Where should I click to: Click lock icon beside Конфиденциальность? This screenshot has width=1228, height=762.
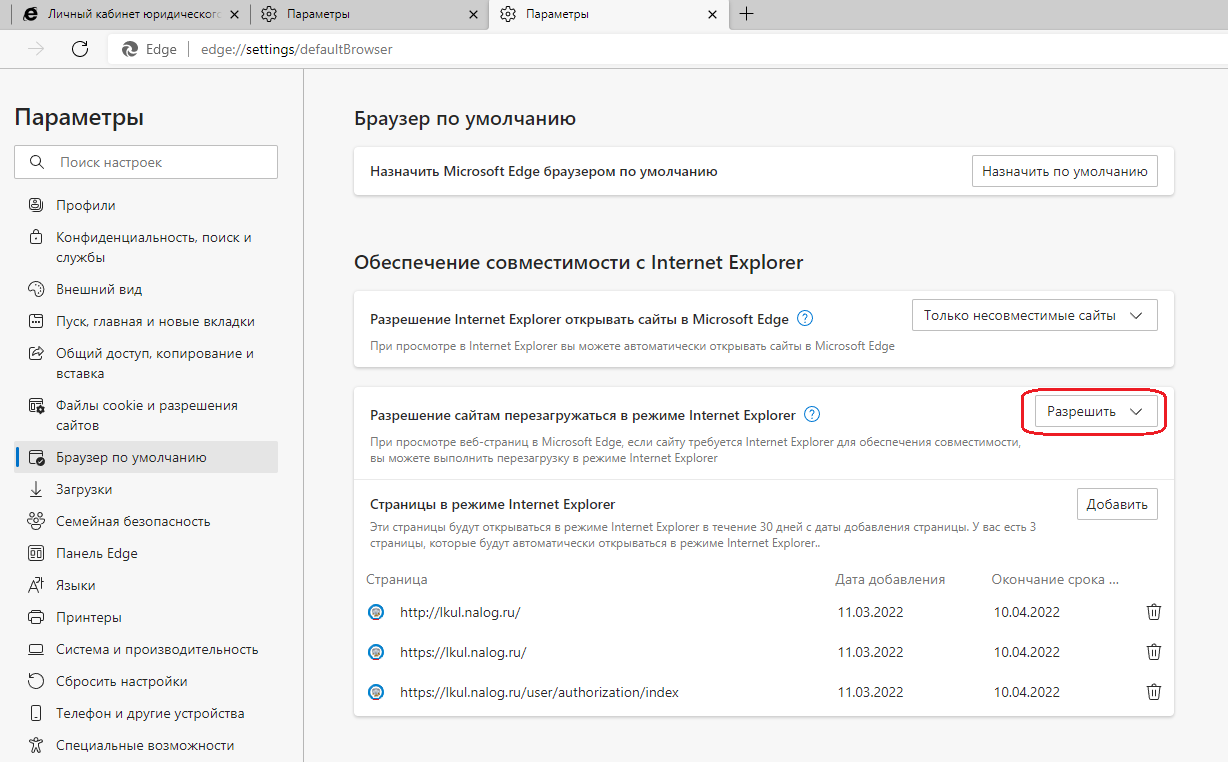(x=36, y=238)
